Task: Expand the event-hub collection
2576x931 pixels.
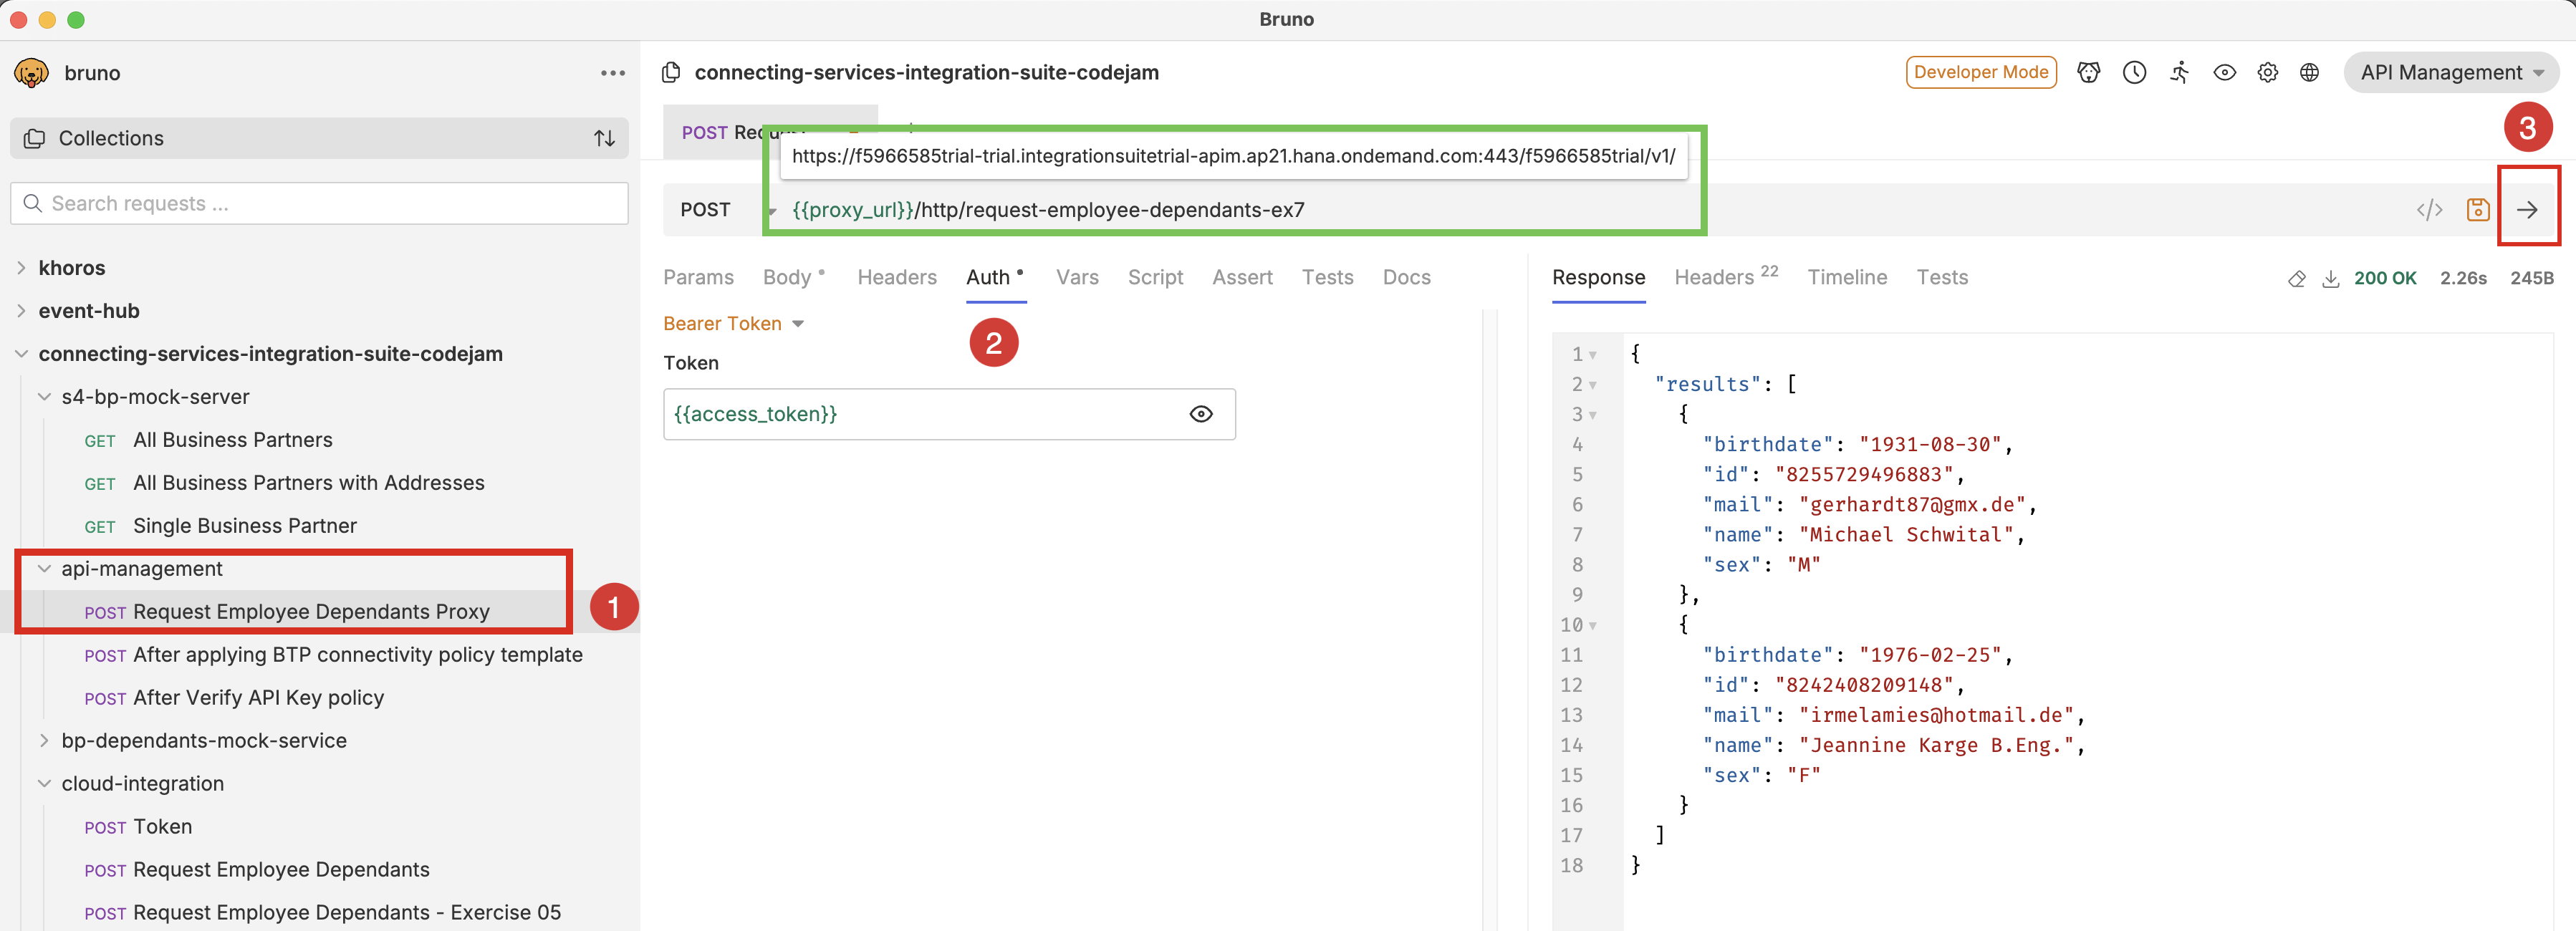Action: point(21,311)
